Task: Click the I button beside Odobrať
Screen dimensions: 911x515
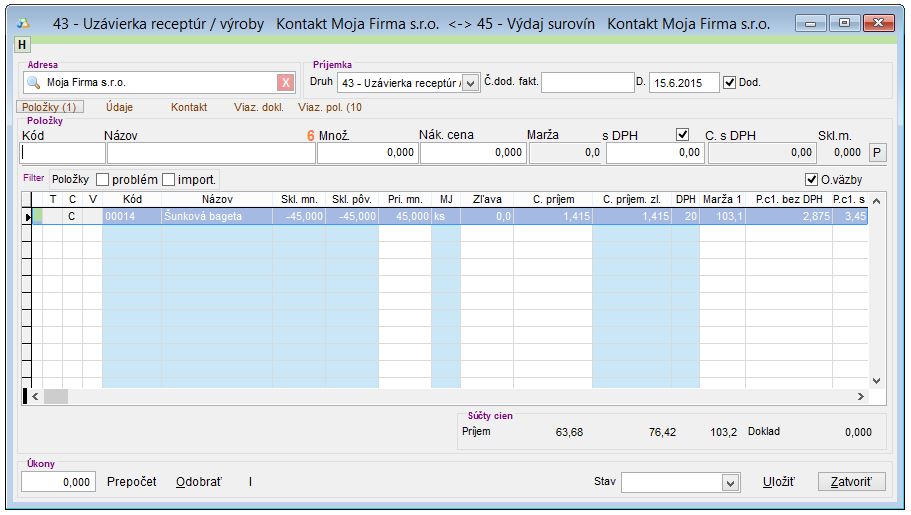Action: 250,482
